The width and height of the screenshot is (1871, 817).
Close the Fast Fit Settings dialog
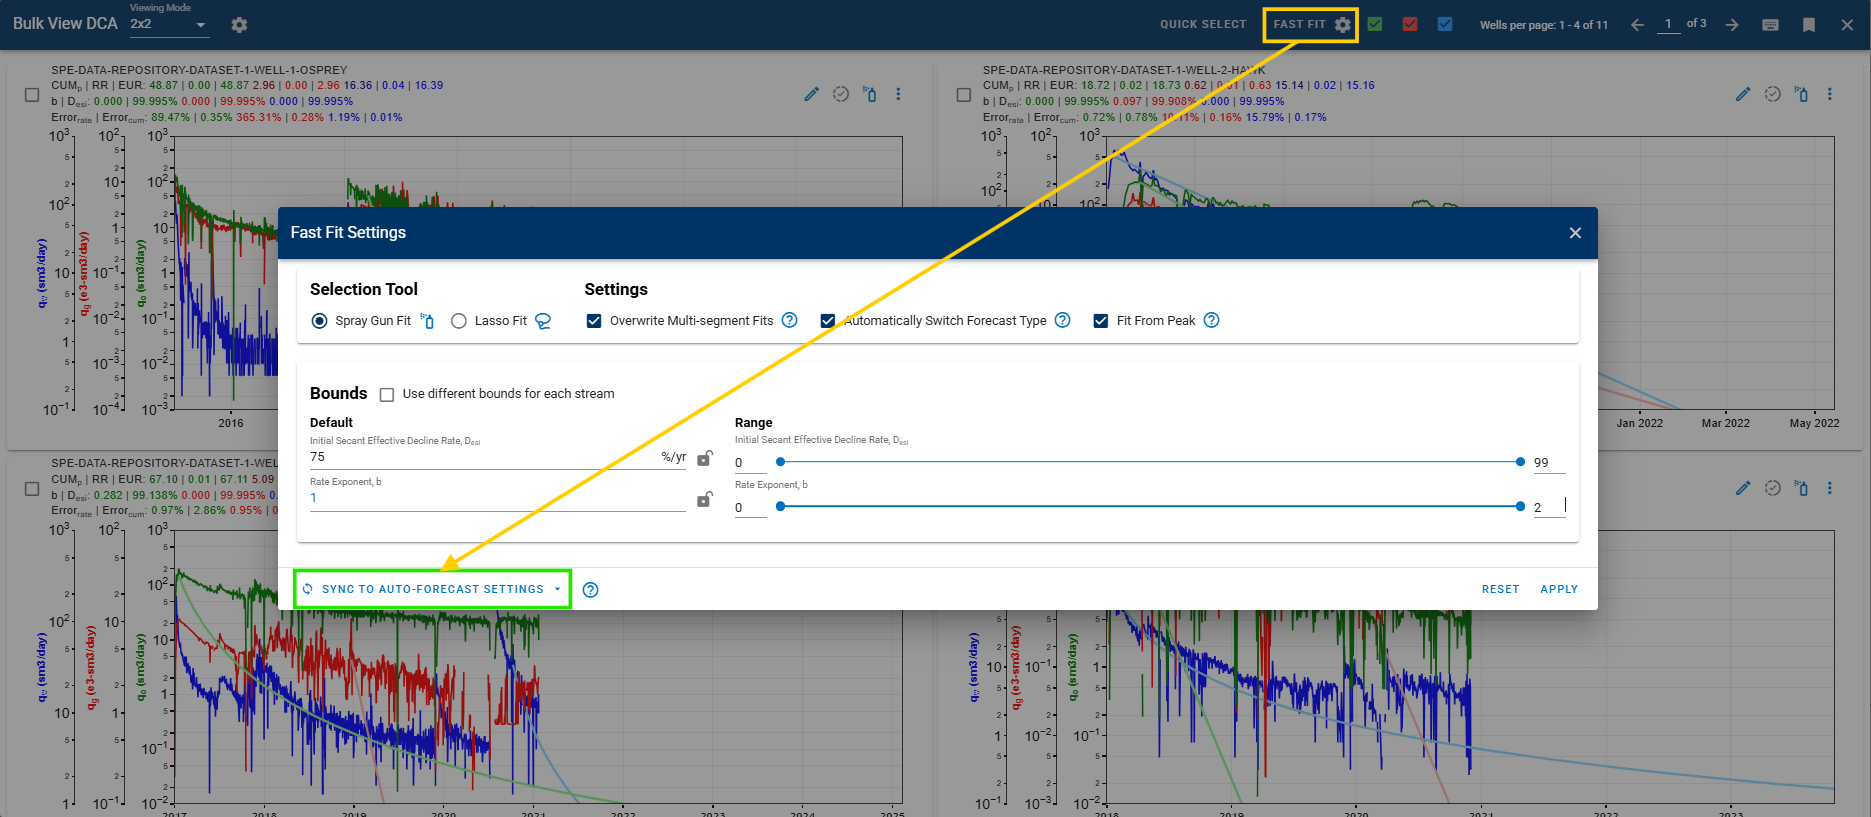(x=1575, y=233)
